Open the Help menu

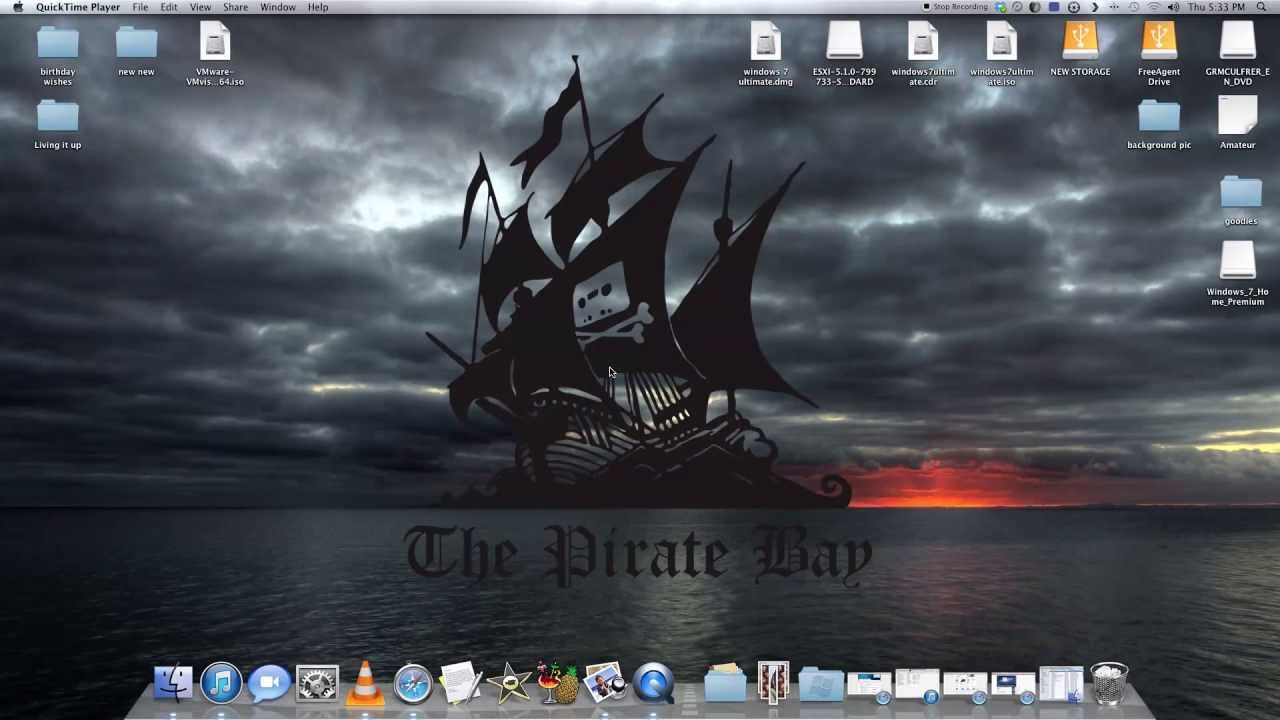pos(318,7)
